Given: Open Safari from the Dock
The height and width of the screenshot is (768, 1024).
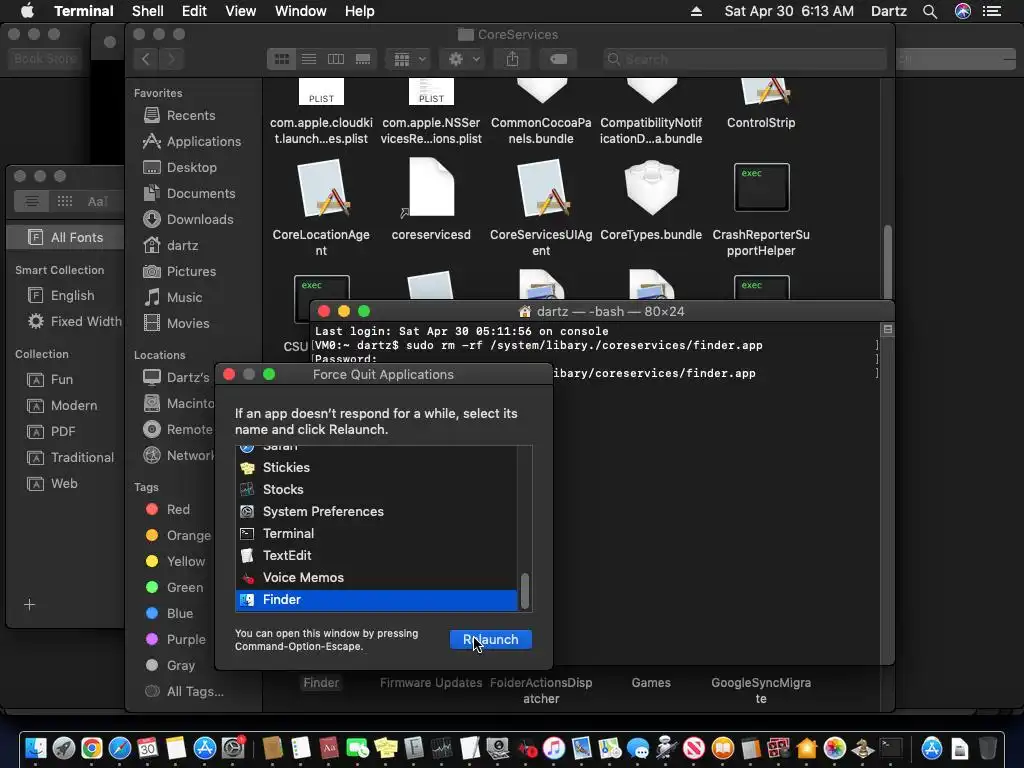Looking at the screenshot, I should [x=120, y=748].
